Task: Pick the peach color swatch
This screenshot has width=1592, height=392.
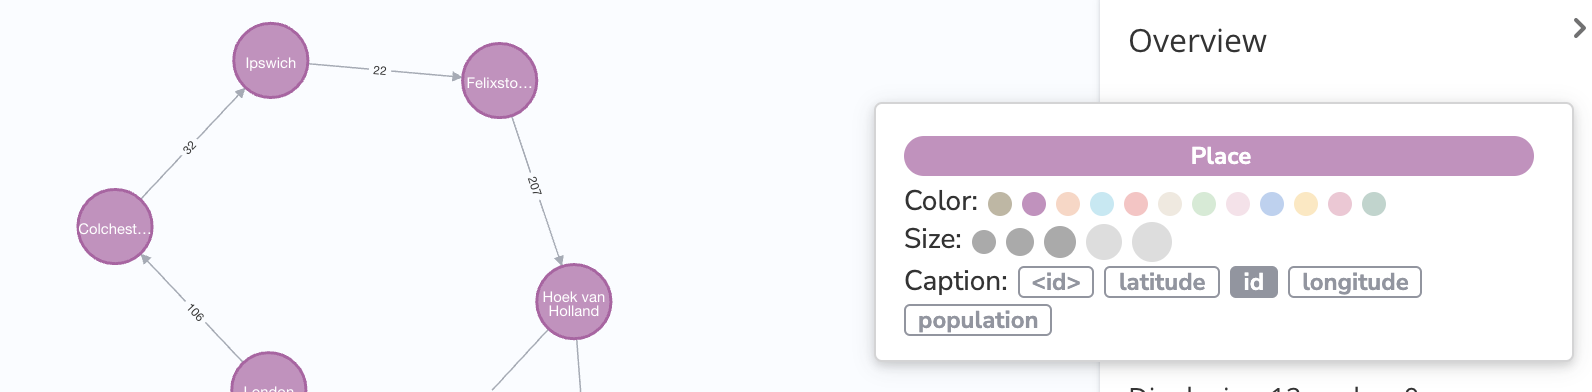Action: tap(1068, 204)
